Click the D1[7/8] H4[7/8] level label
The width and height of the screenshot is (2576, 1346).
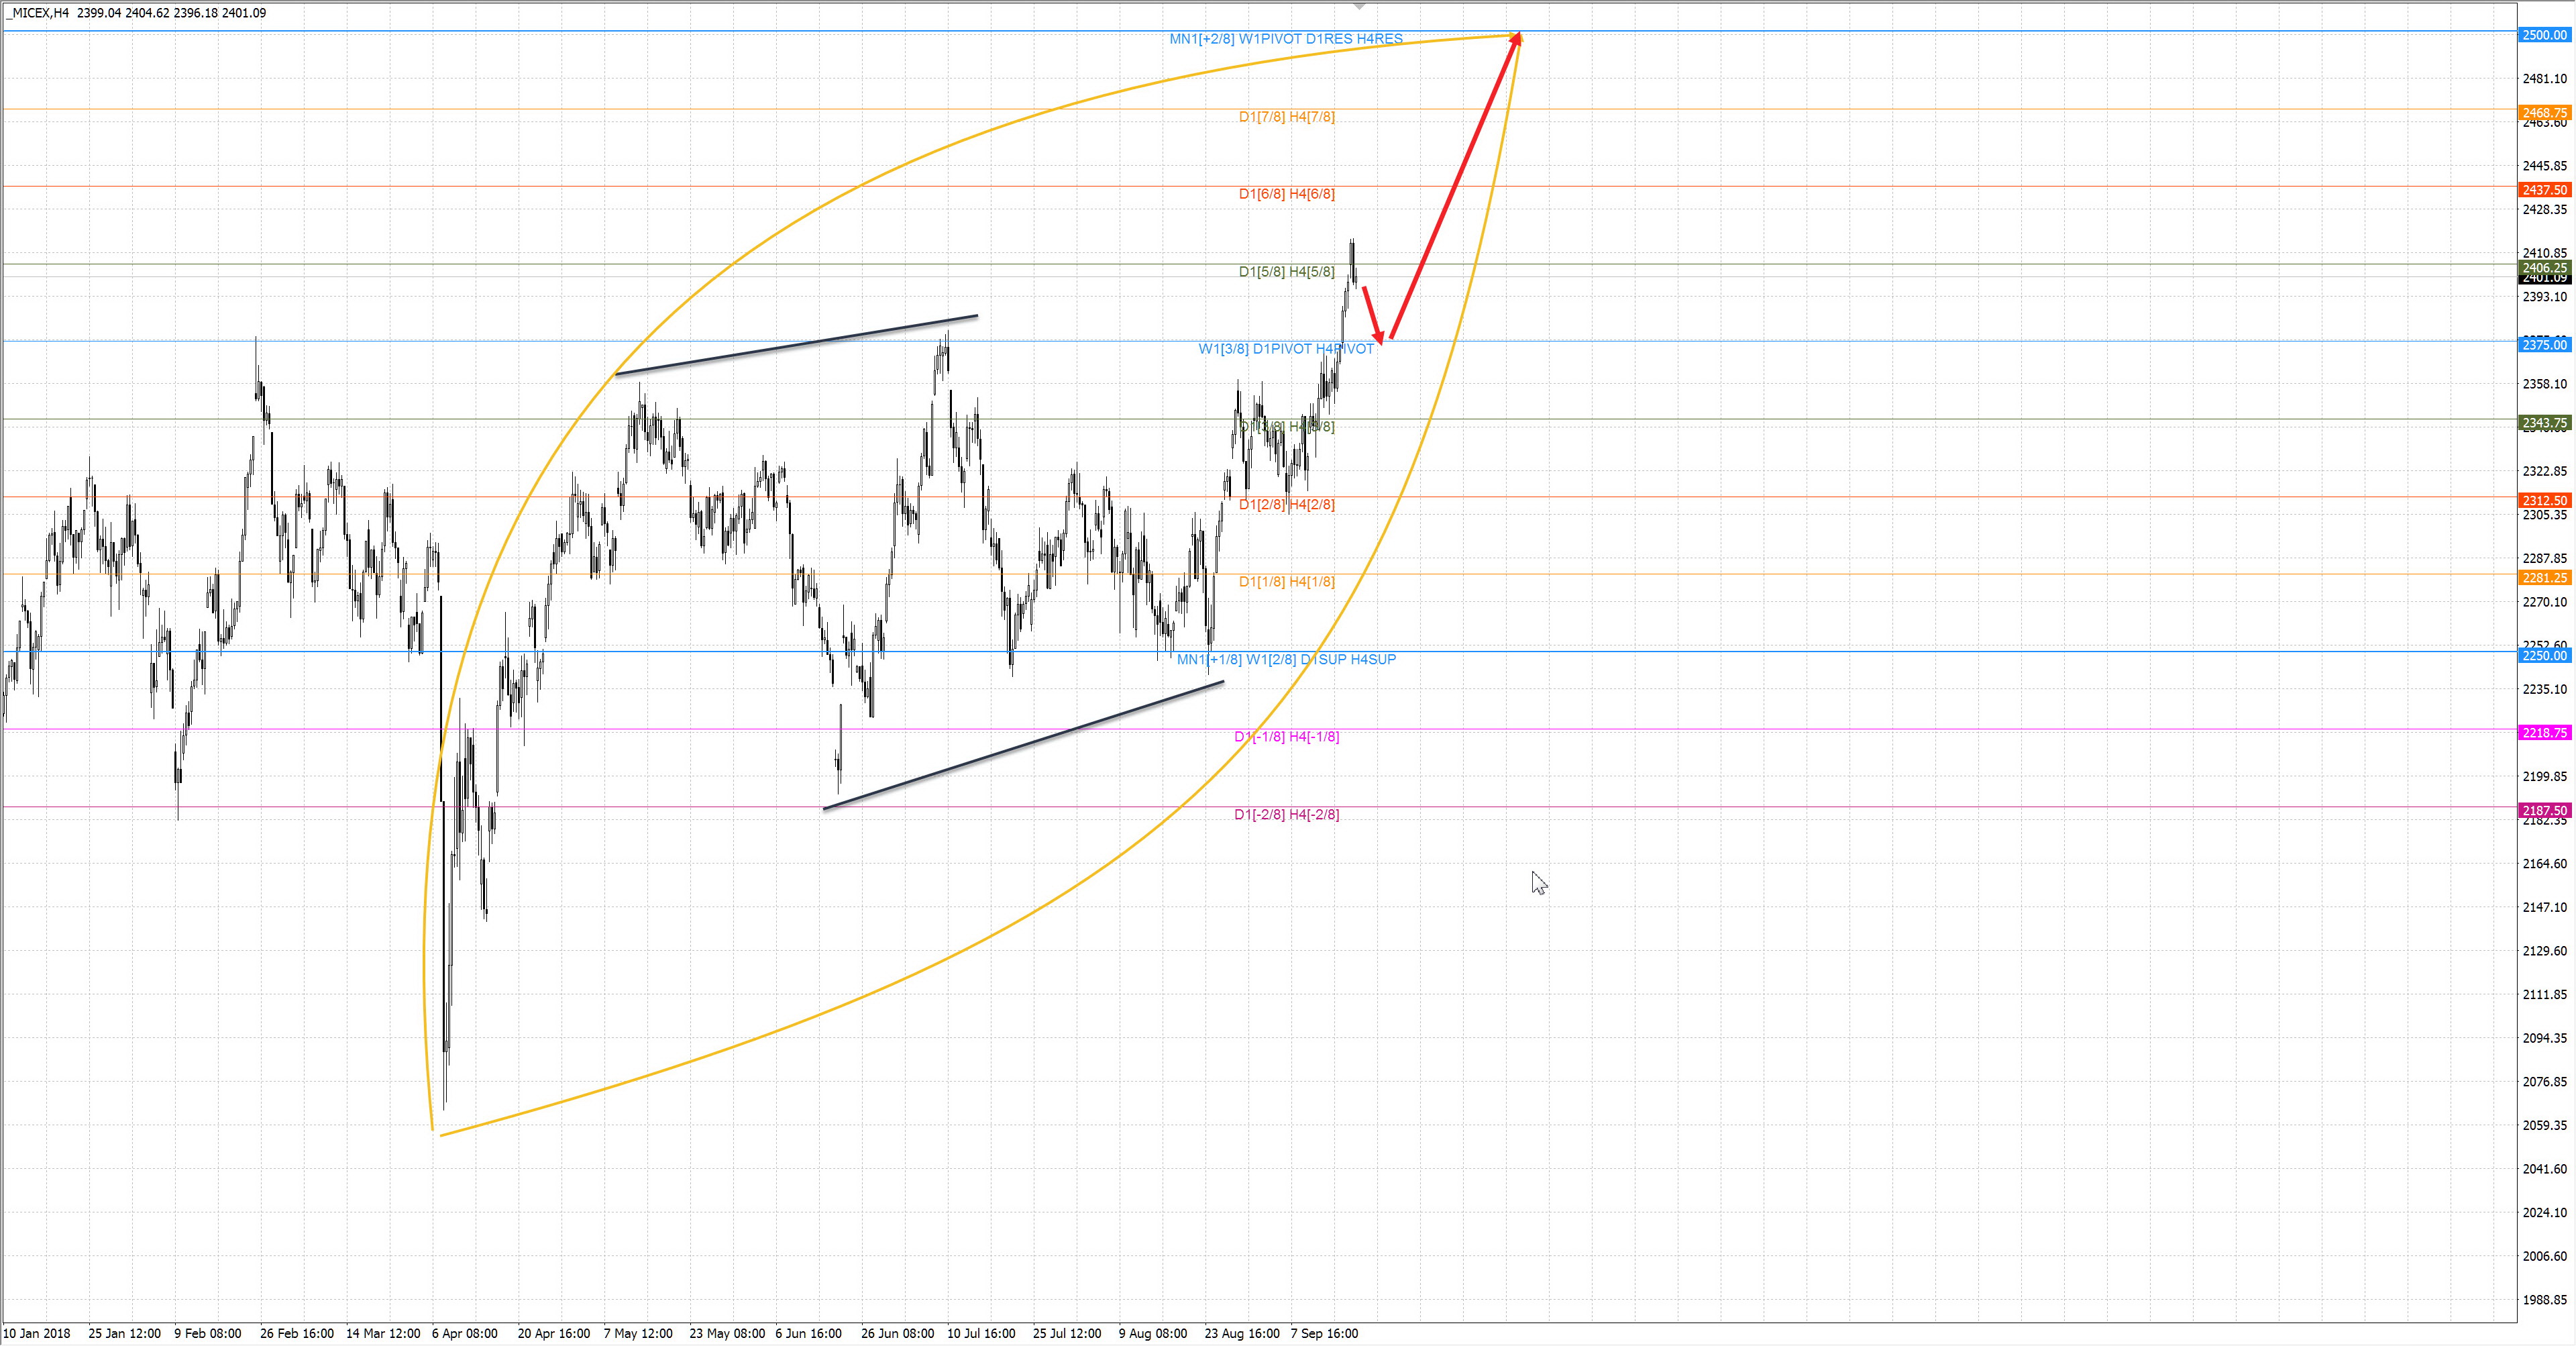(x=1286, y=117)
